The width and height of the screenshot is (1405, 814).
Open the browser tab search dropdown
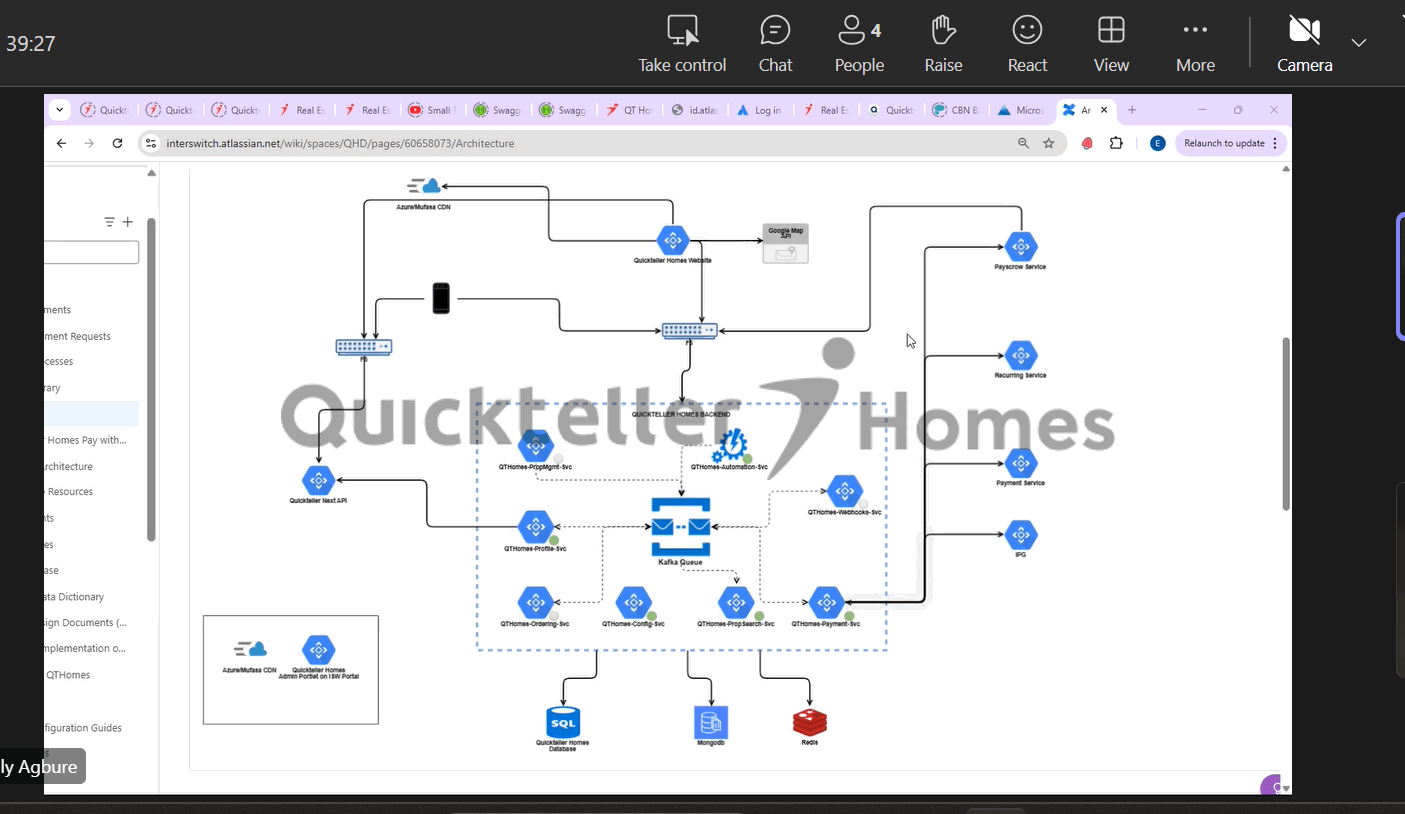[x=58, y=110]
